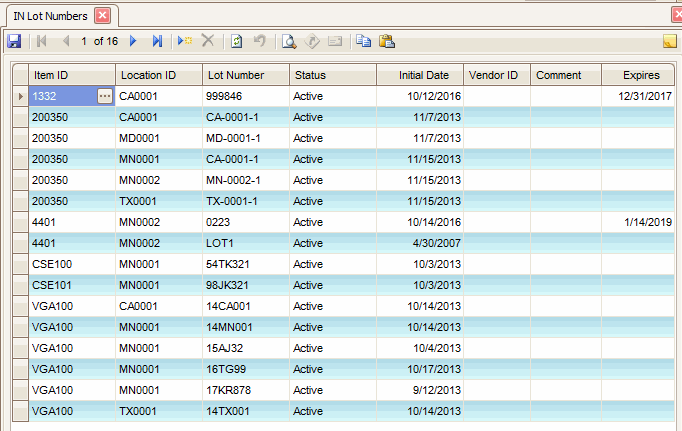This screenshot has height=431, width=682.
Task: Refresh the lot numbers list
Action: click(237, 41)
